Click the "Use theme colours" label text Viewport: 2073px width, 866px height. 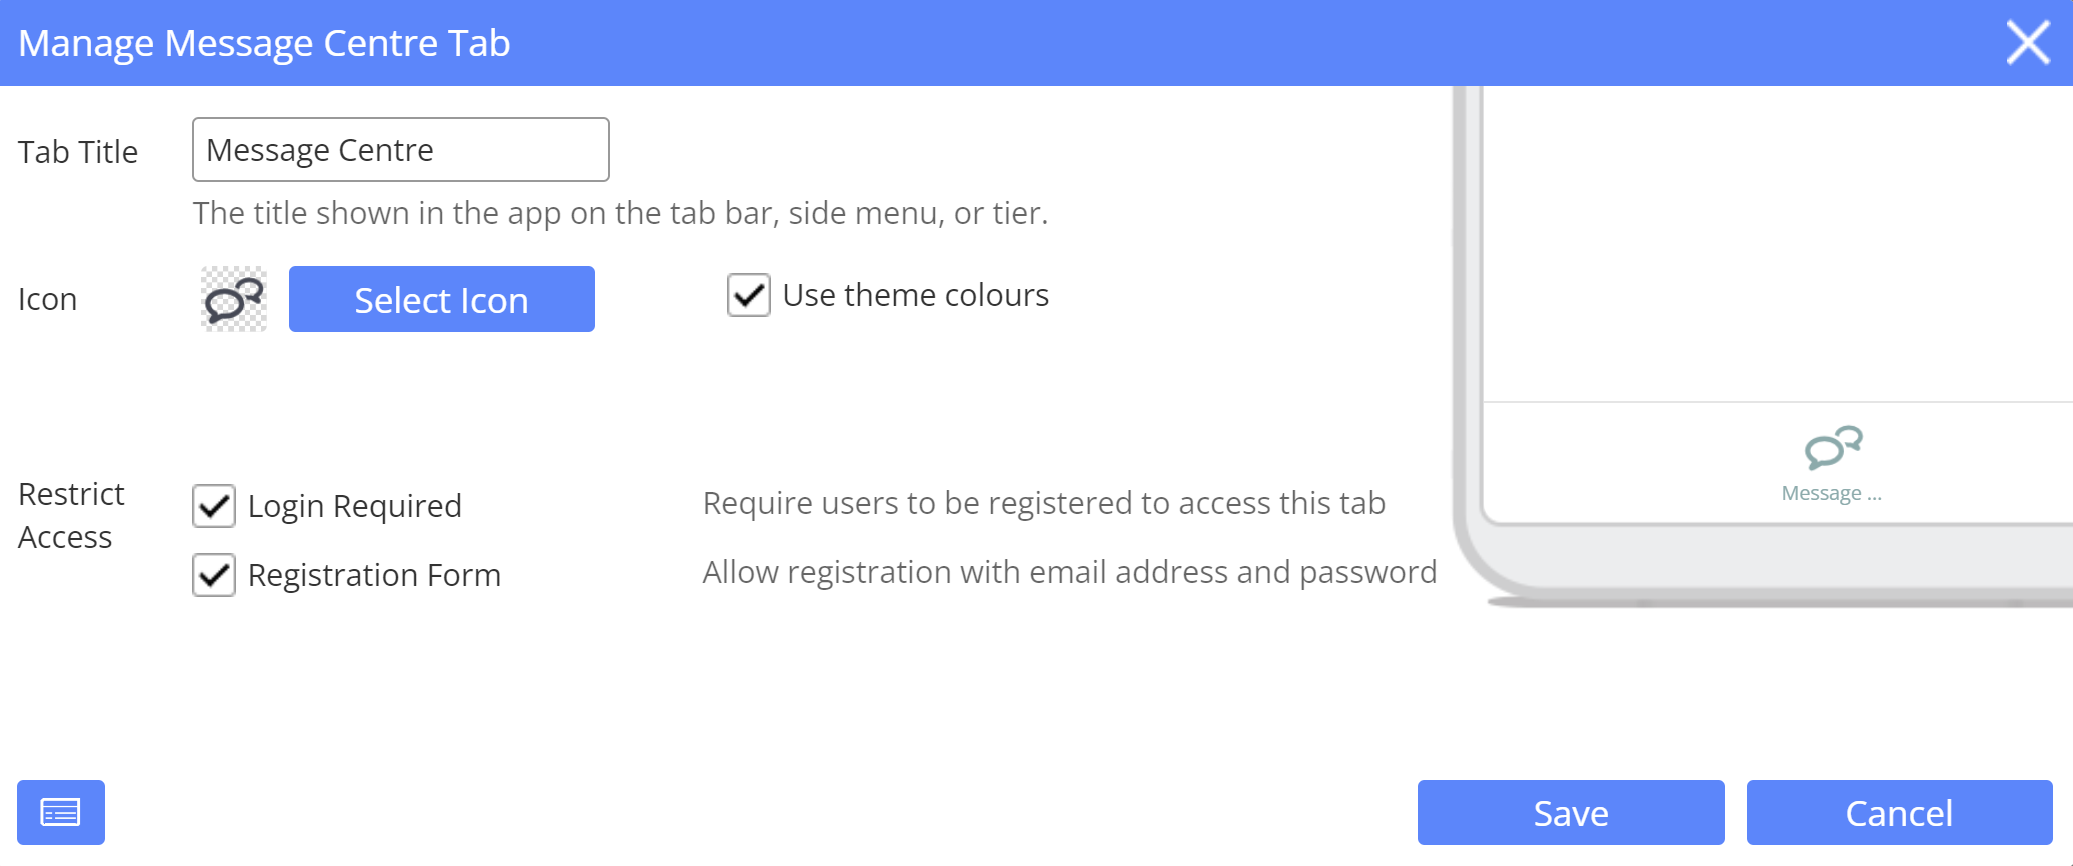tap(915, 296)
